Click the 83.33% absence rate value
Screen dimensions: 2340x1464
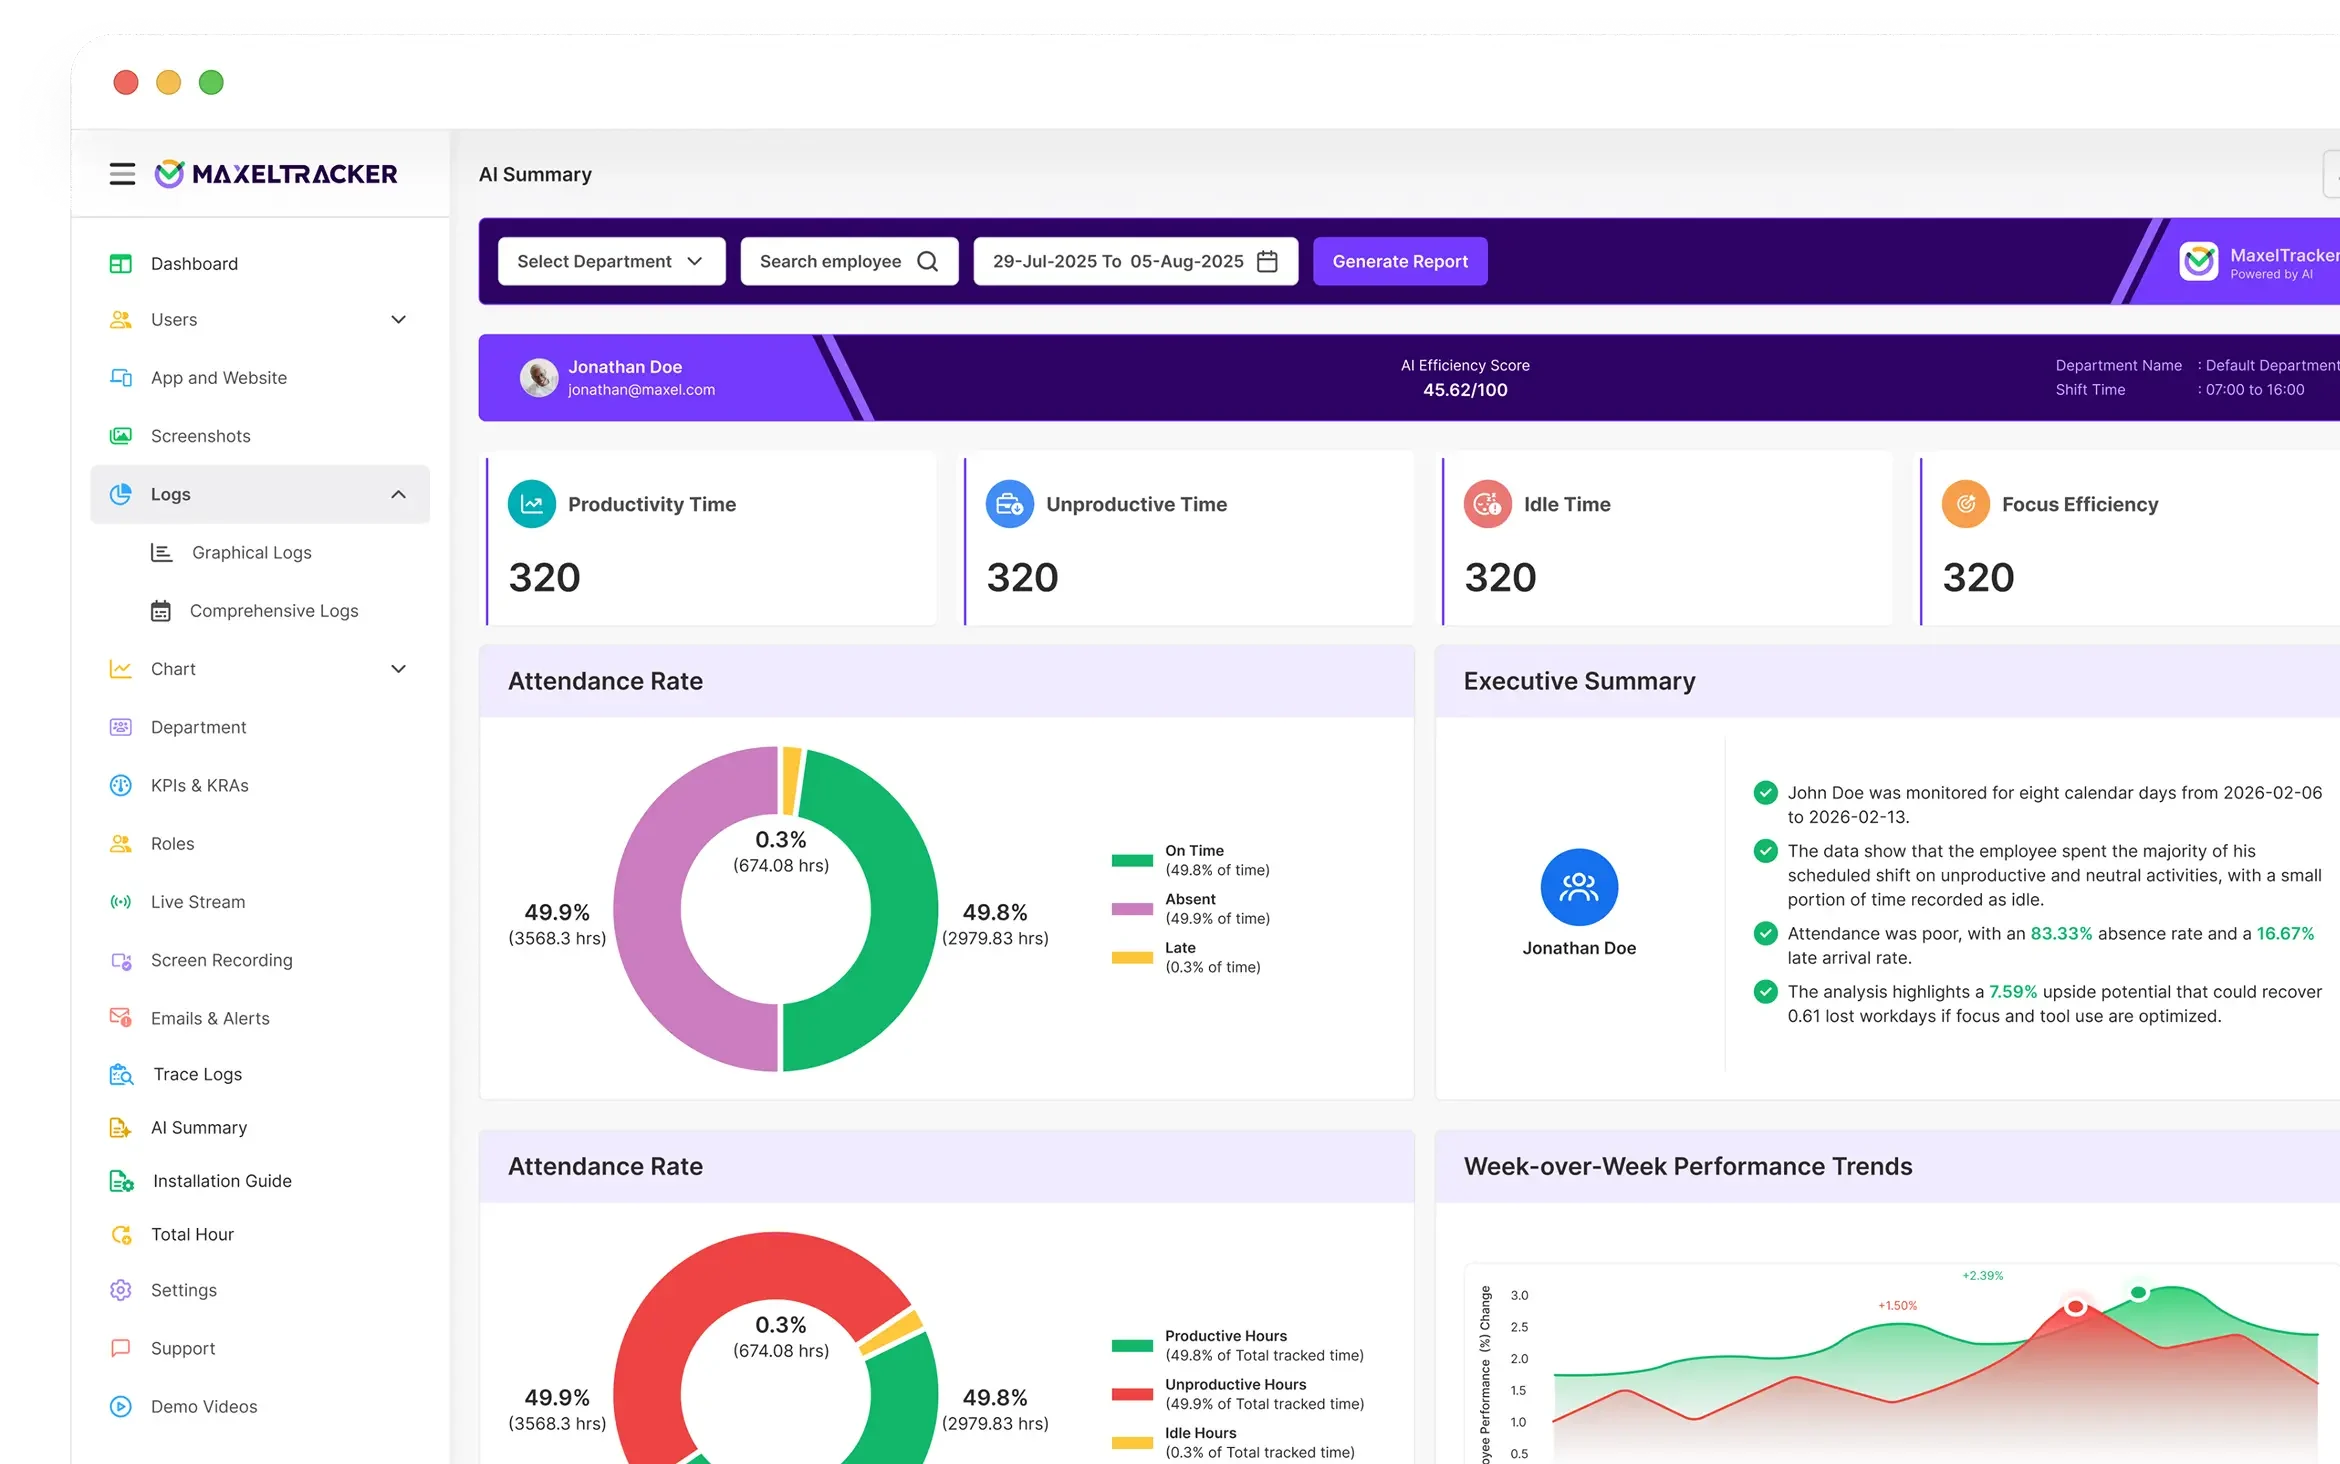point(2061,934)
